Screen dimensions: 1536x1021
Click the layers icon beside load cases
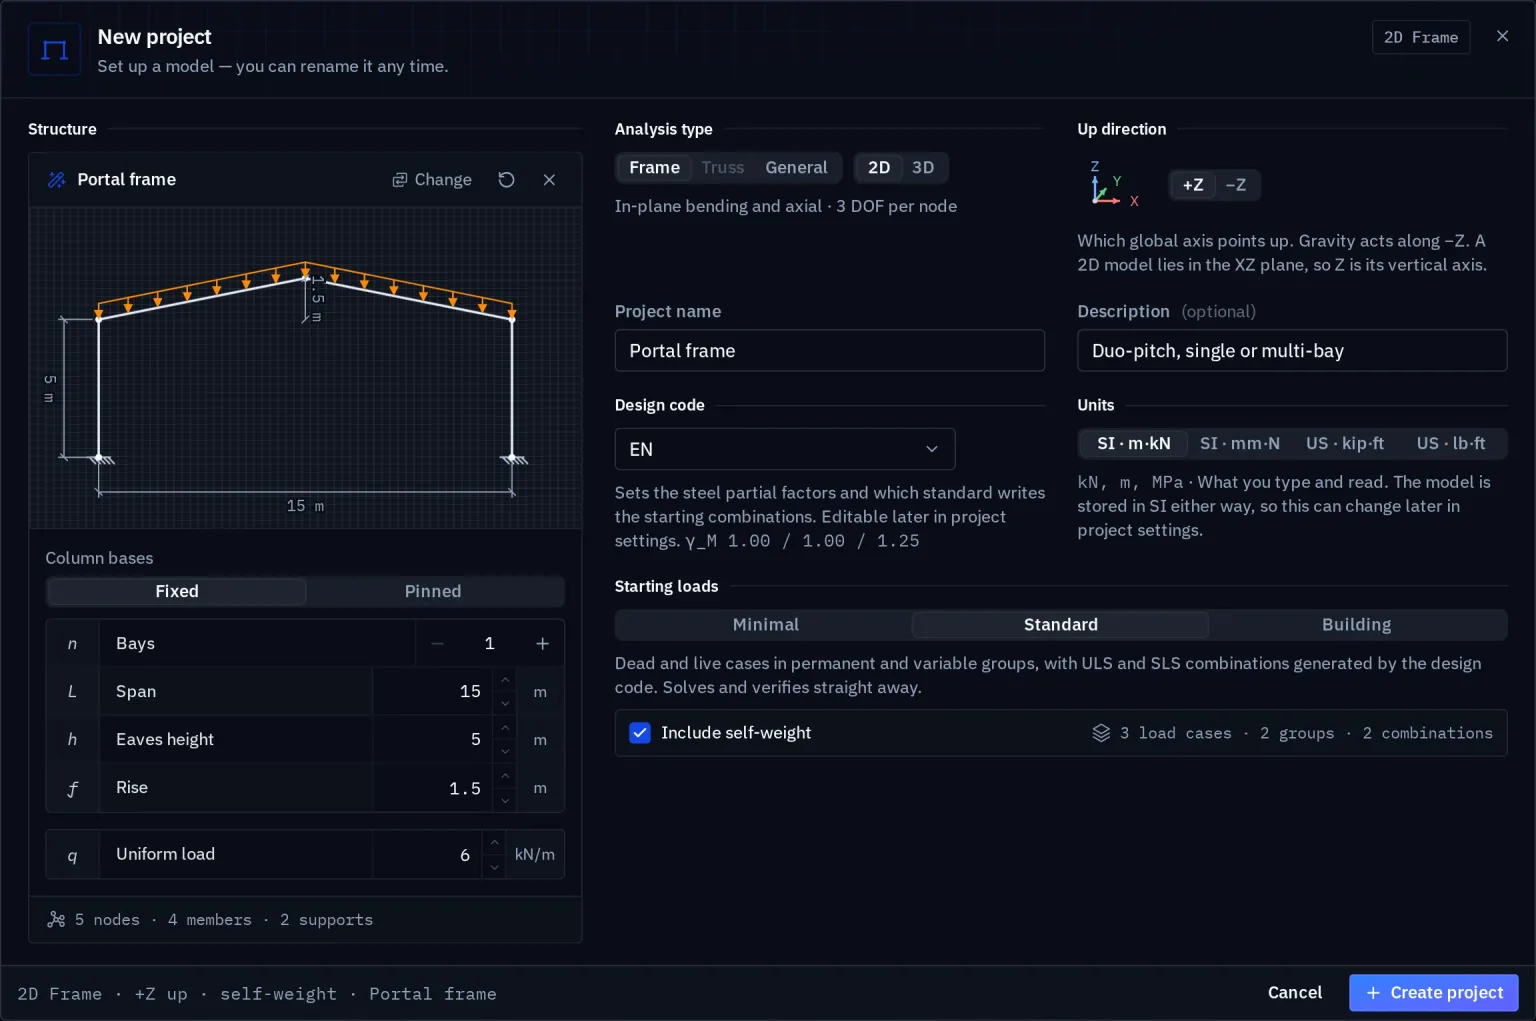tap(1101, 733)
